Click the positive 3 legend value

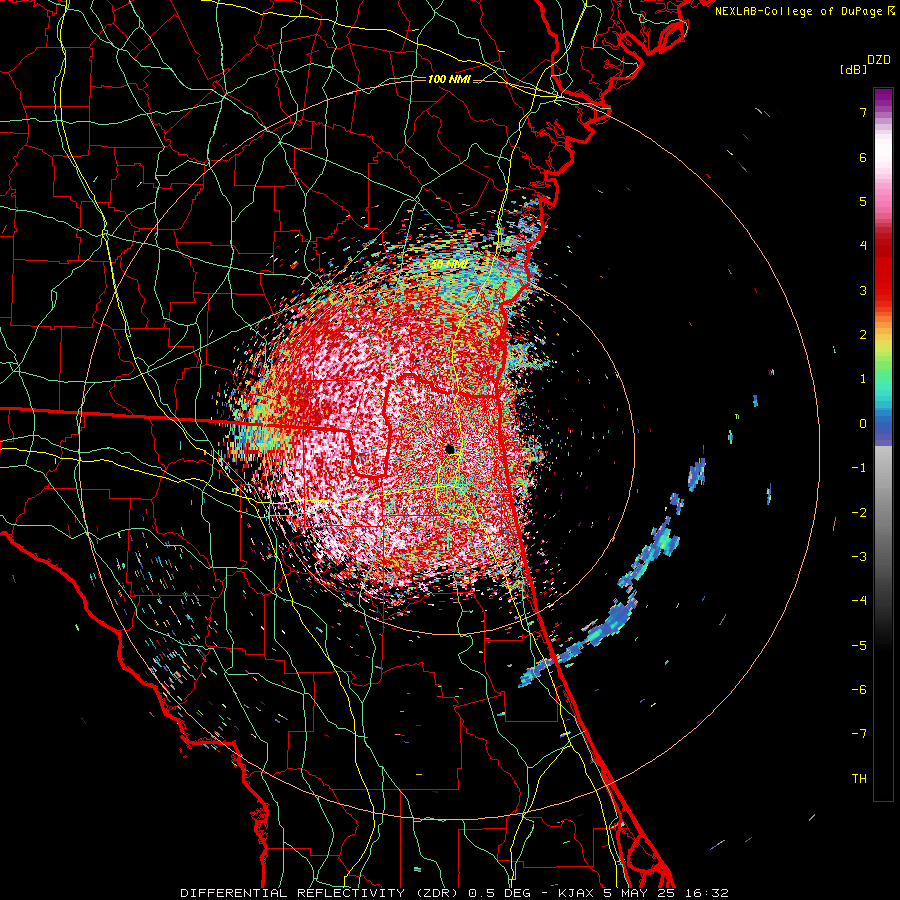point(863,290)
